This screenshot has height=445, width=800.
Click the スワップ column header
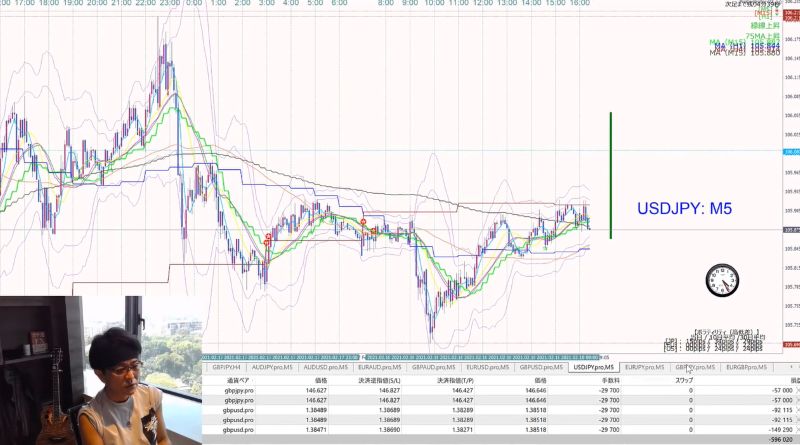tap(684, 380)
